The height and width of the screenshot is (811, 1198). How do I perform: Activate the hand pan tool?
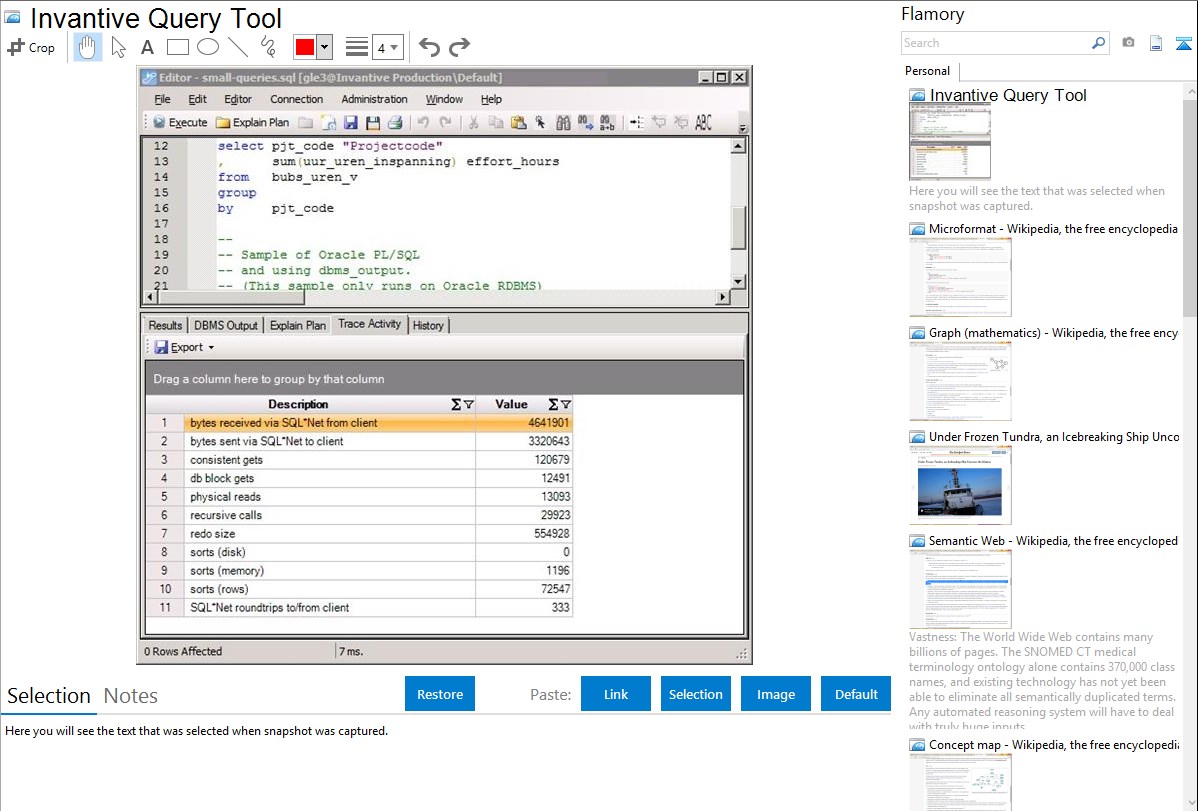88,47
